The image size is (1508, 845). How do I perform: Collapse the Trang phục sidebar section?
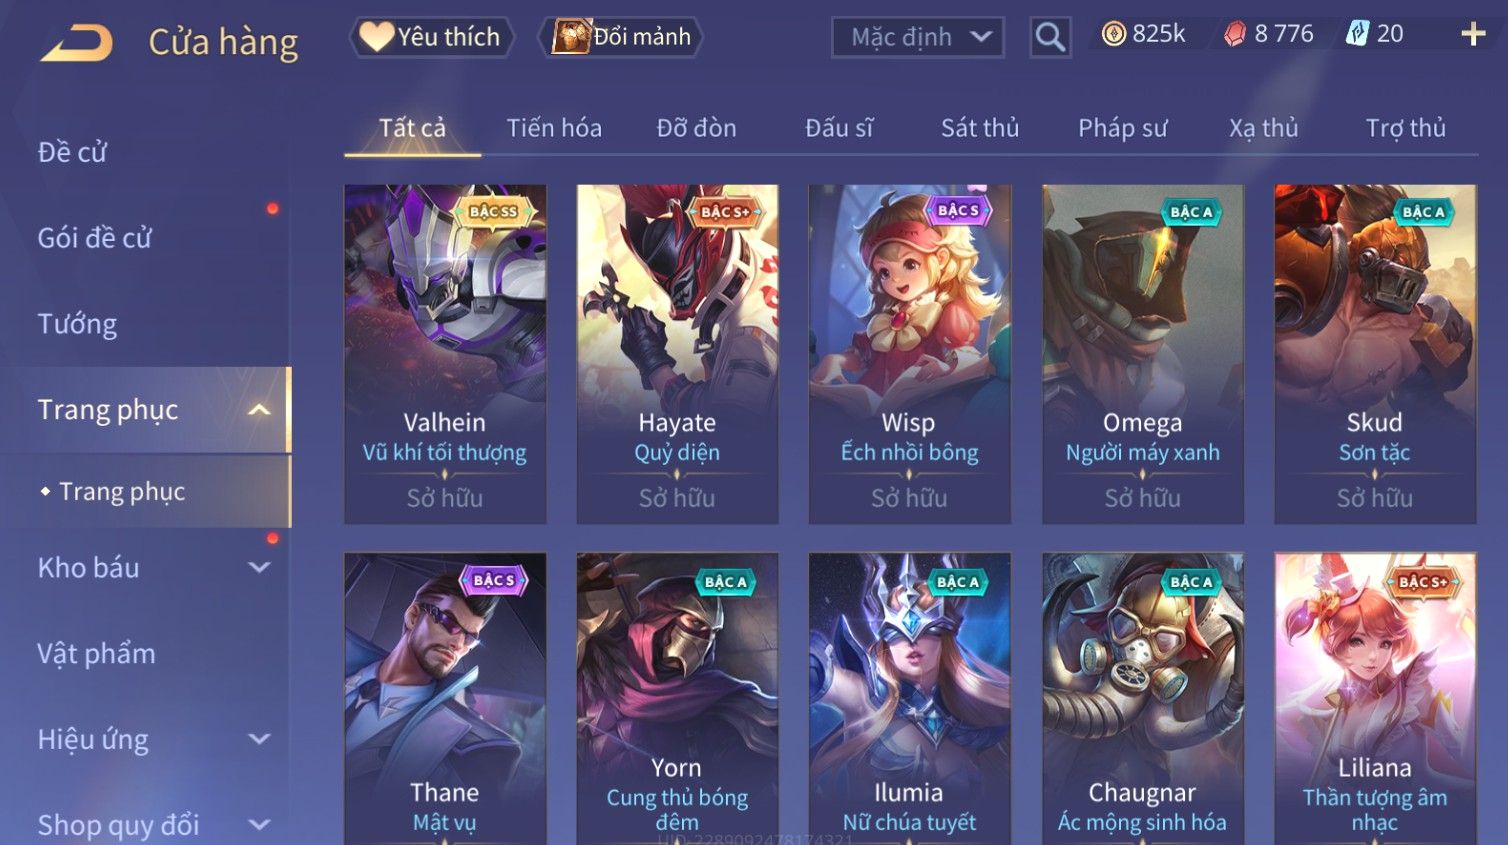point(259,410)
